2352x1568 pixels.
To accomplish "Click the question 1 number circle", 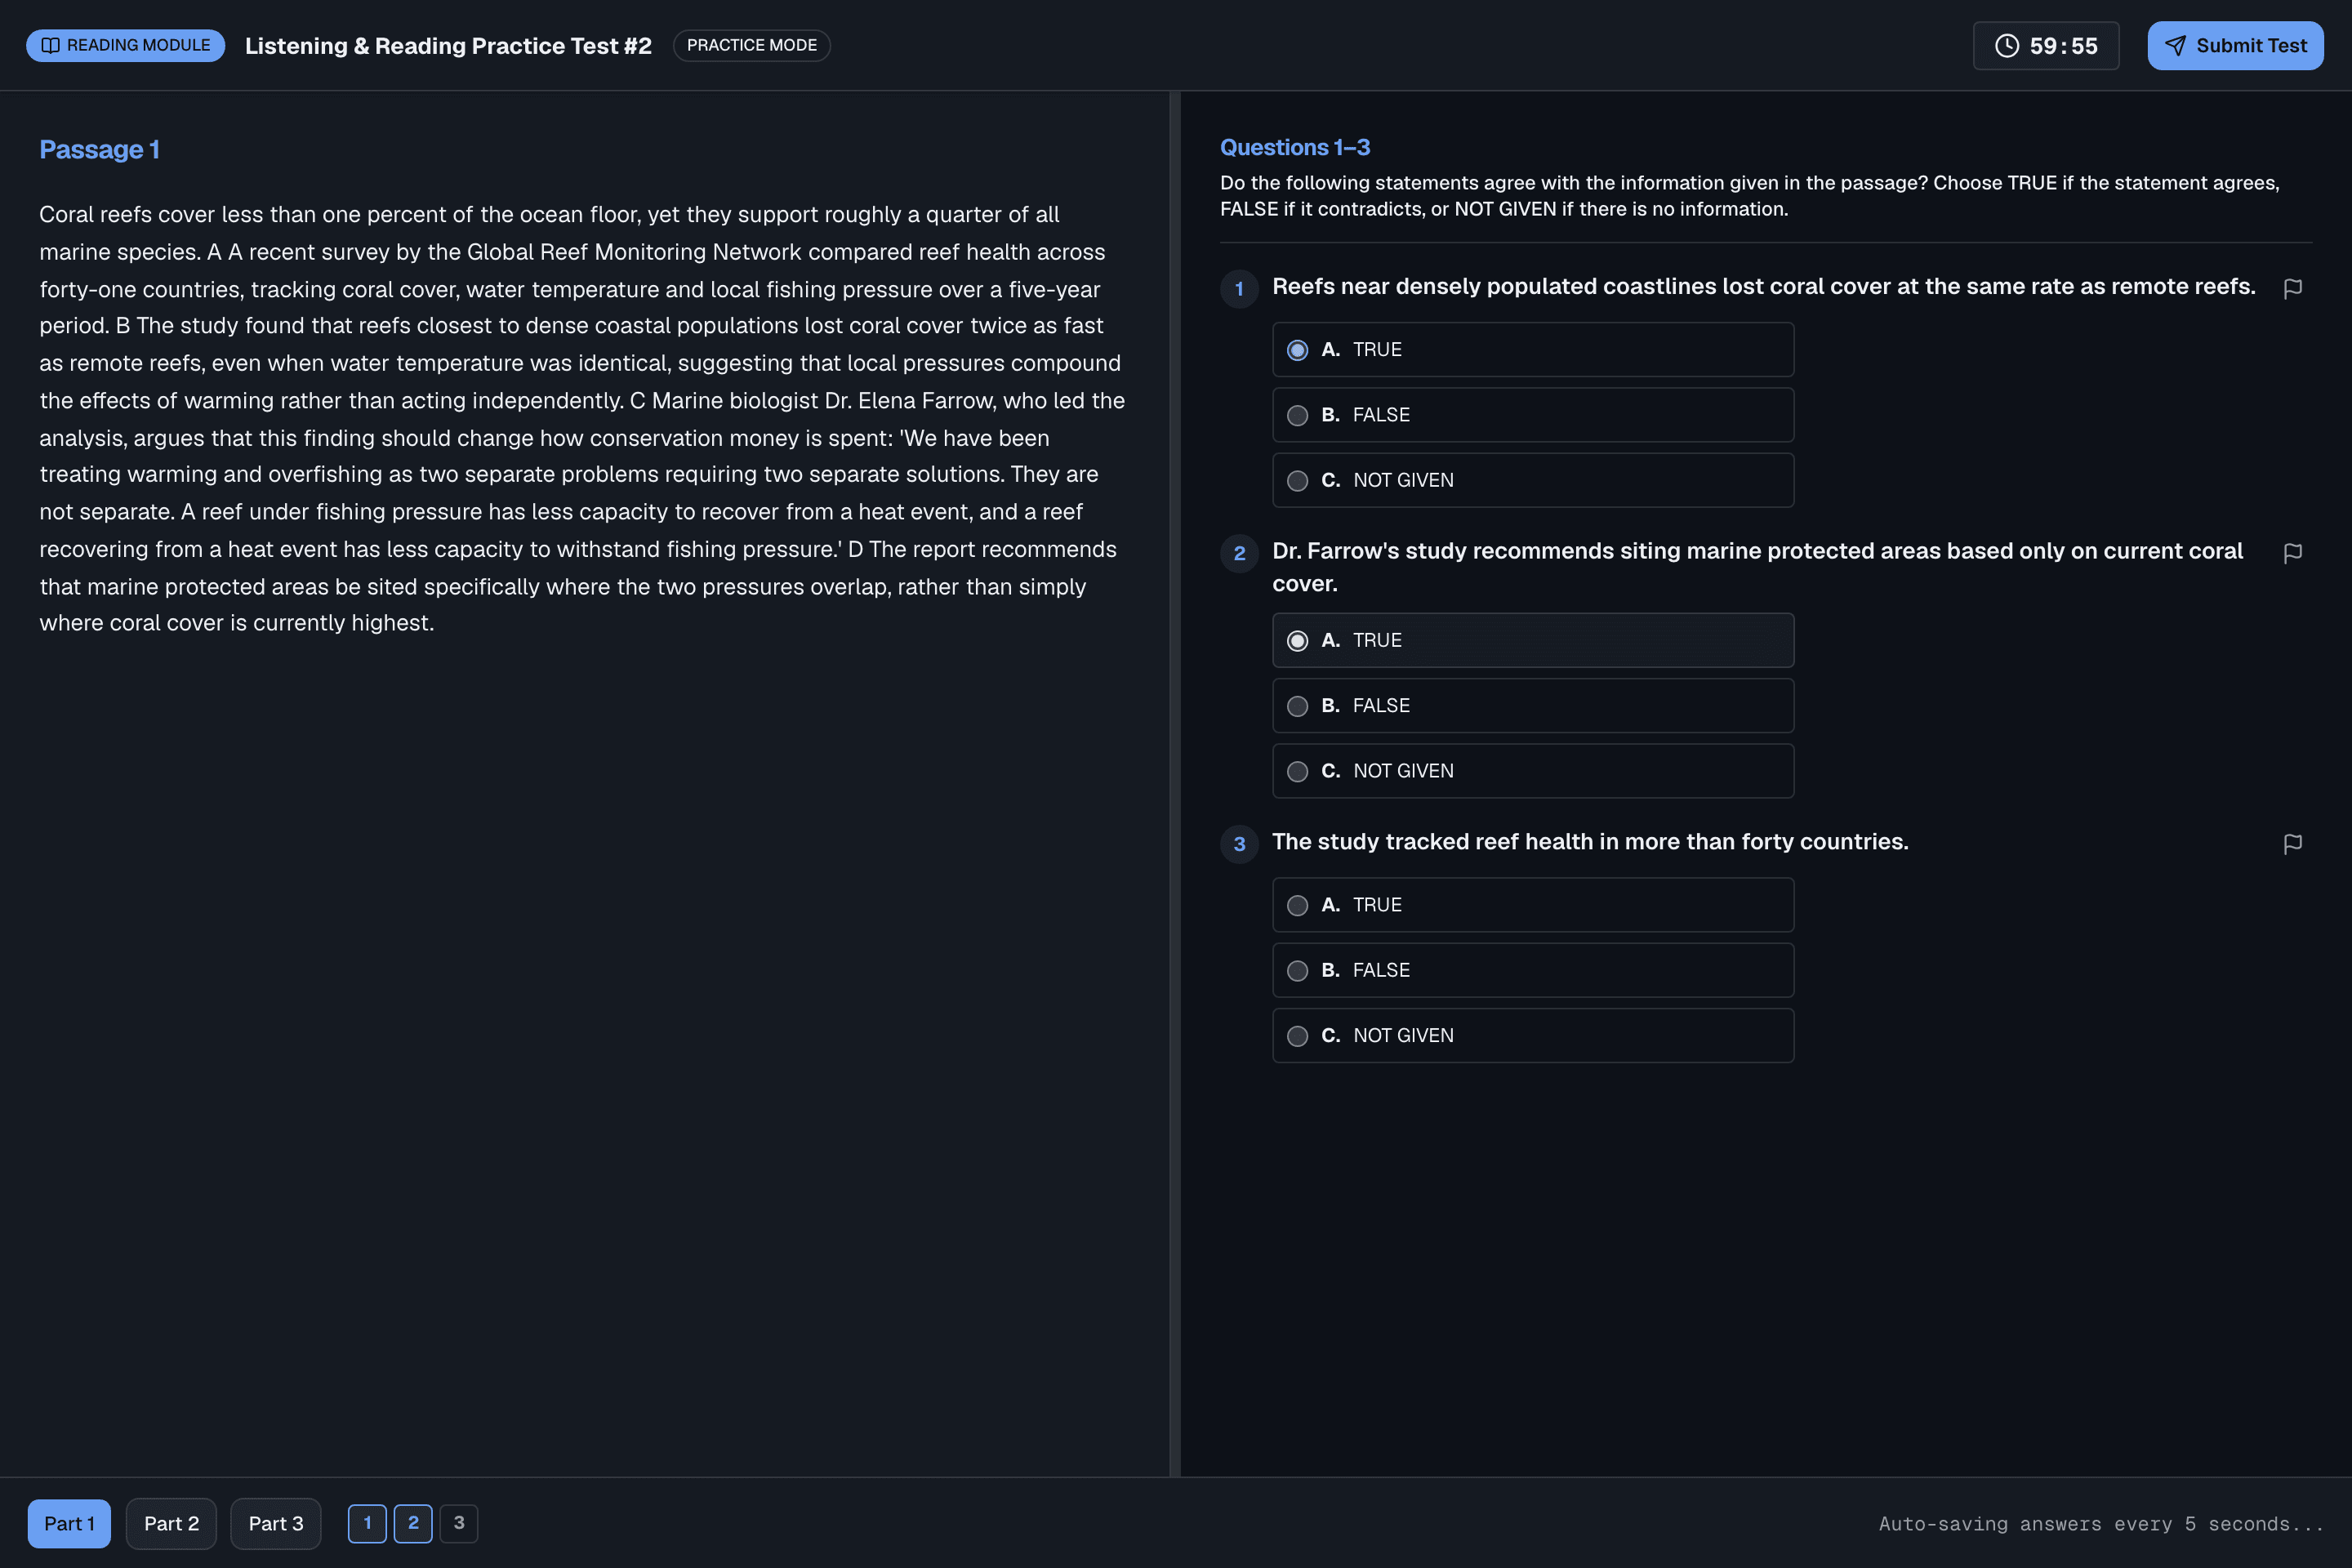I will [1239, 289].
